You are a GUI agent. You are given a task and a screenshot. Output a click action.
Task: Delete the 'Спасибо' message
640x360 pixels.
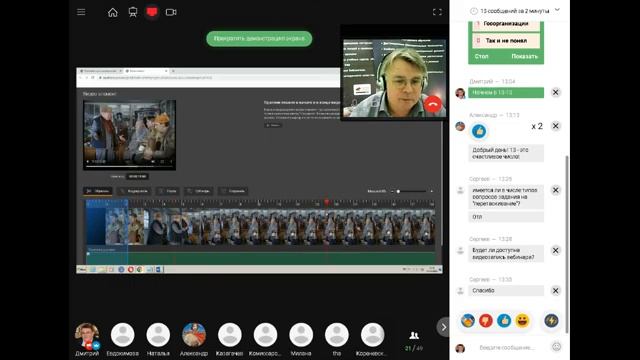556,291
